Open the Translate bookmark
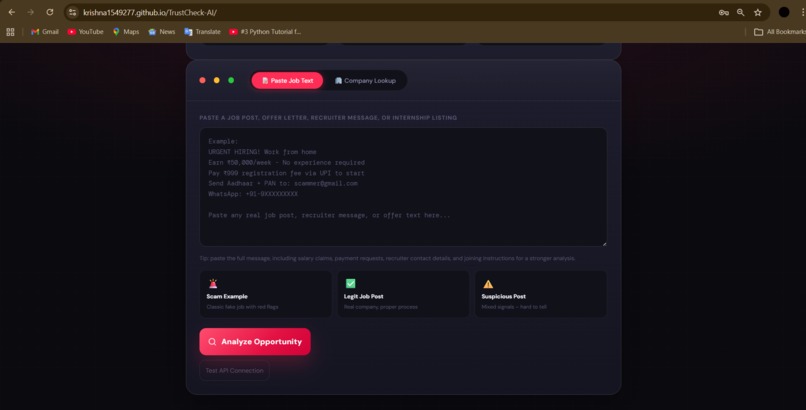806x410 pixels. pyautogui.click(x=202, y=32)
